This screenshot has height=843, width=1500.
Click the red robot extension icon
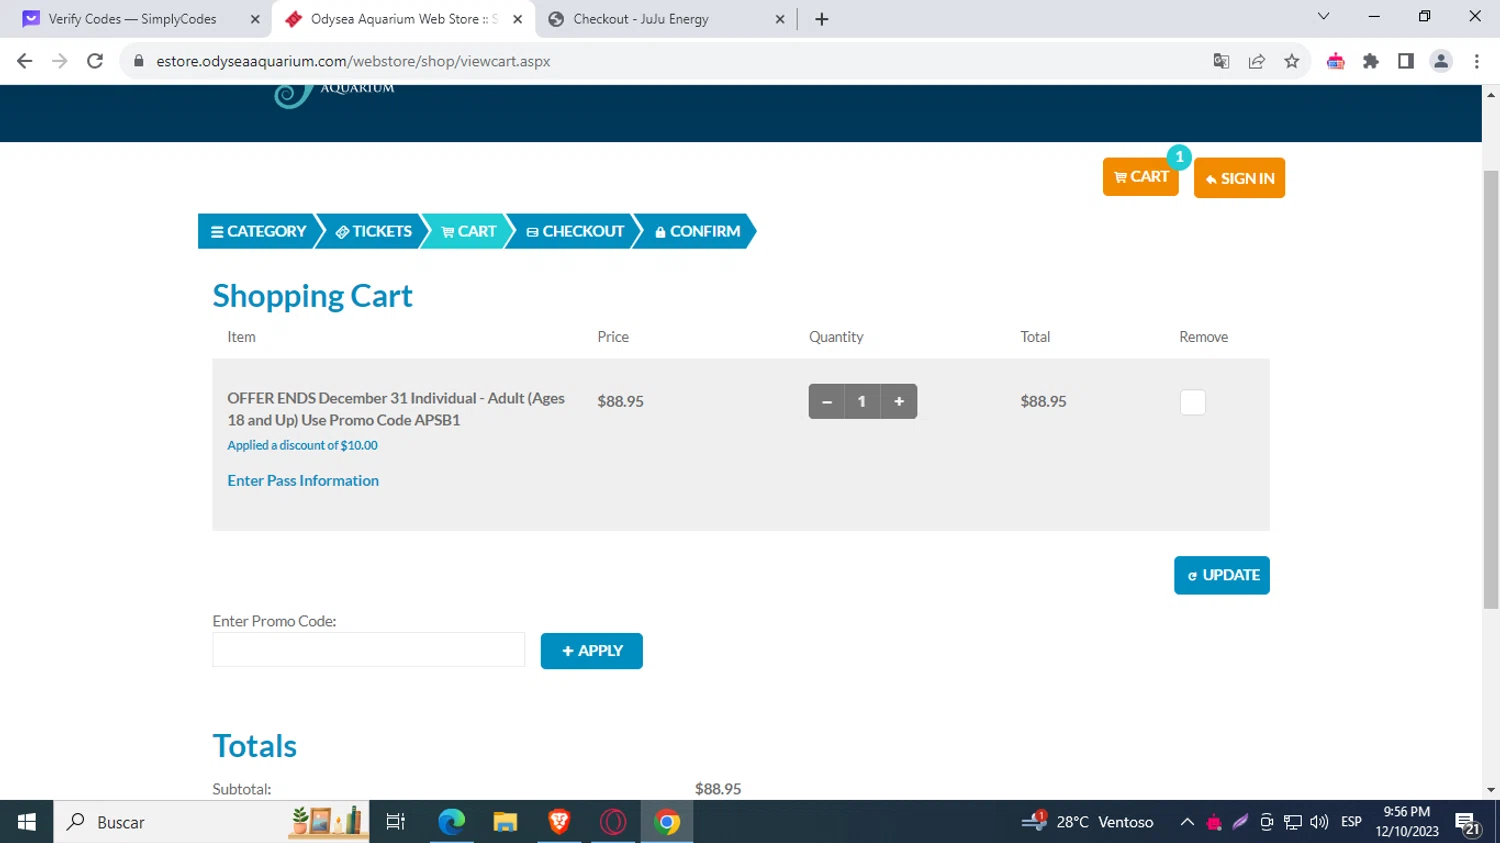(1336, 61)
